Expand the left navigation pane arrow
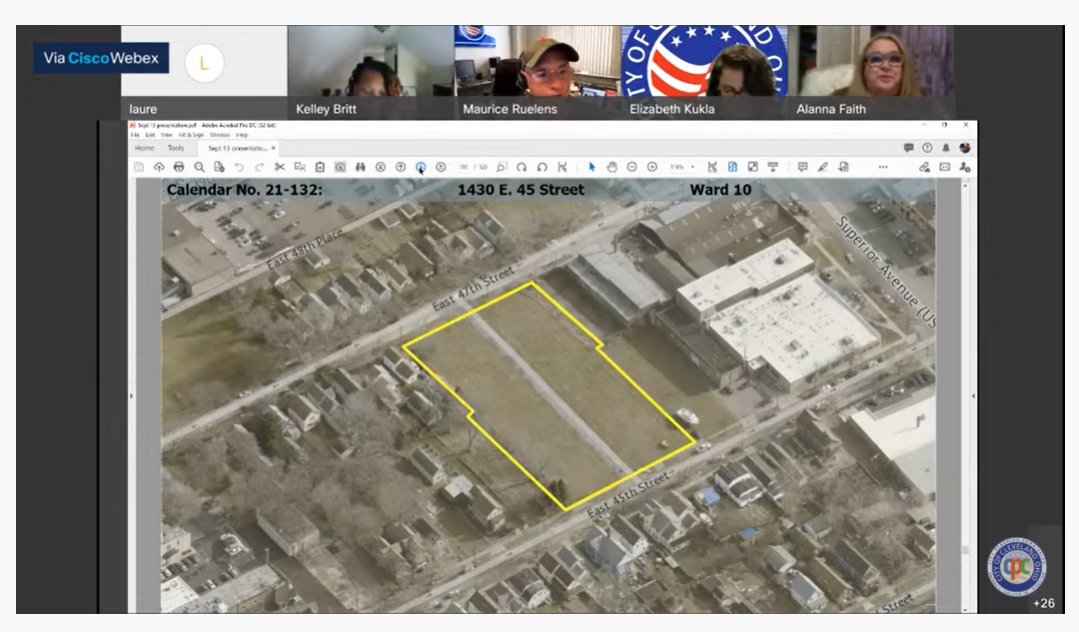1079x632 pixels. click(x=131, y=396)
